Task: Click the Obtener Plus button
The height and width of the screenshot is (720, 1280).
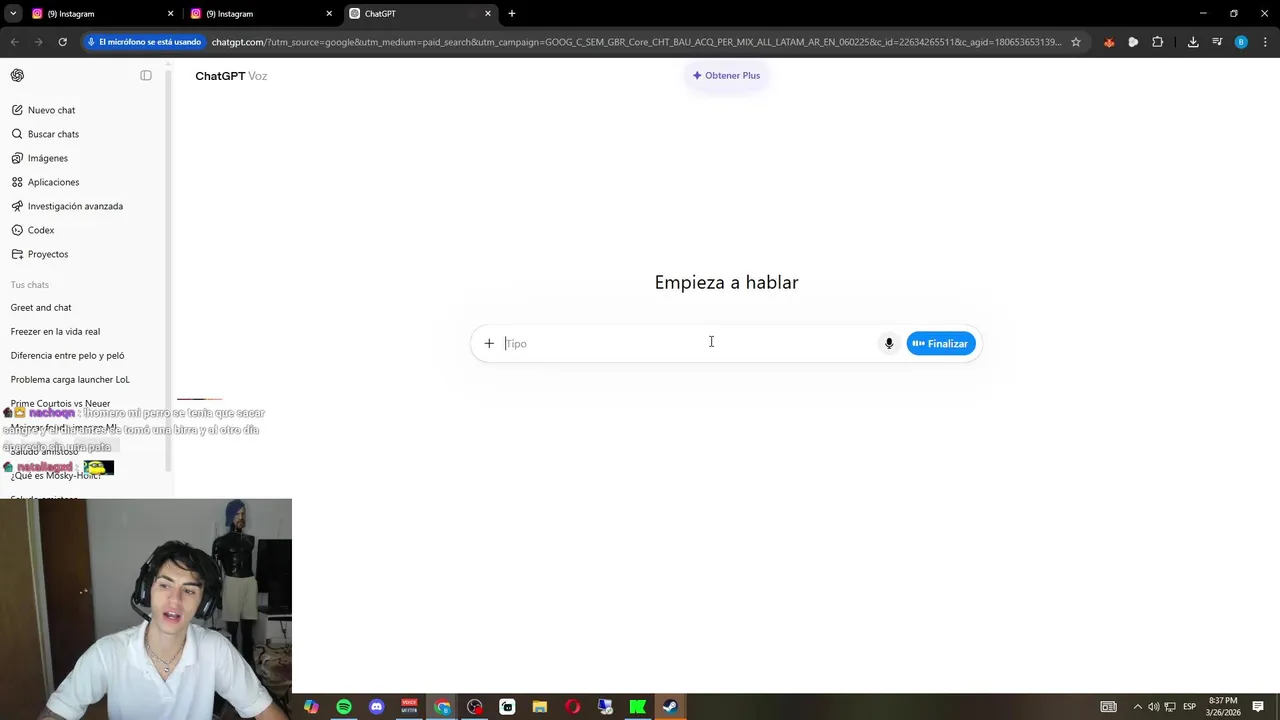Action: pos(727,76)
